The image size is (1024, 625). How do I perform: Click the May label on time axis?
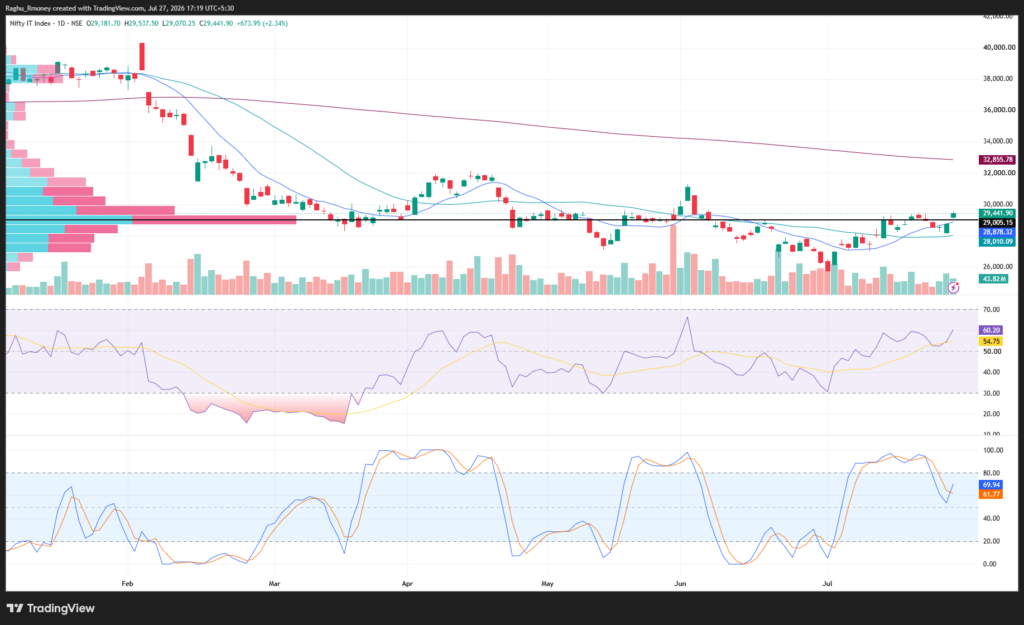pos(547,584)
